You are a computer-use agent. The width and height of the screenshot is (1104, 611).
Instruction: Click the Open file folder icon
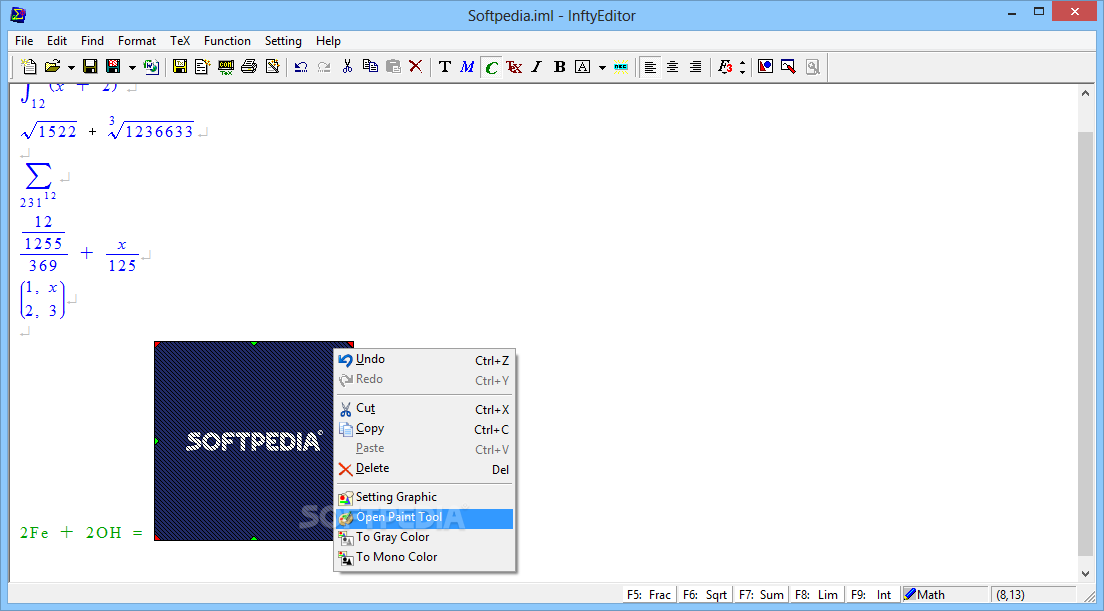coord(52,67)
